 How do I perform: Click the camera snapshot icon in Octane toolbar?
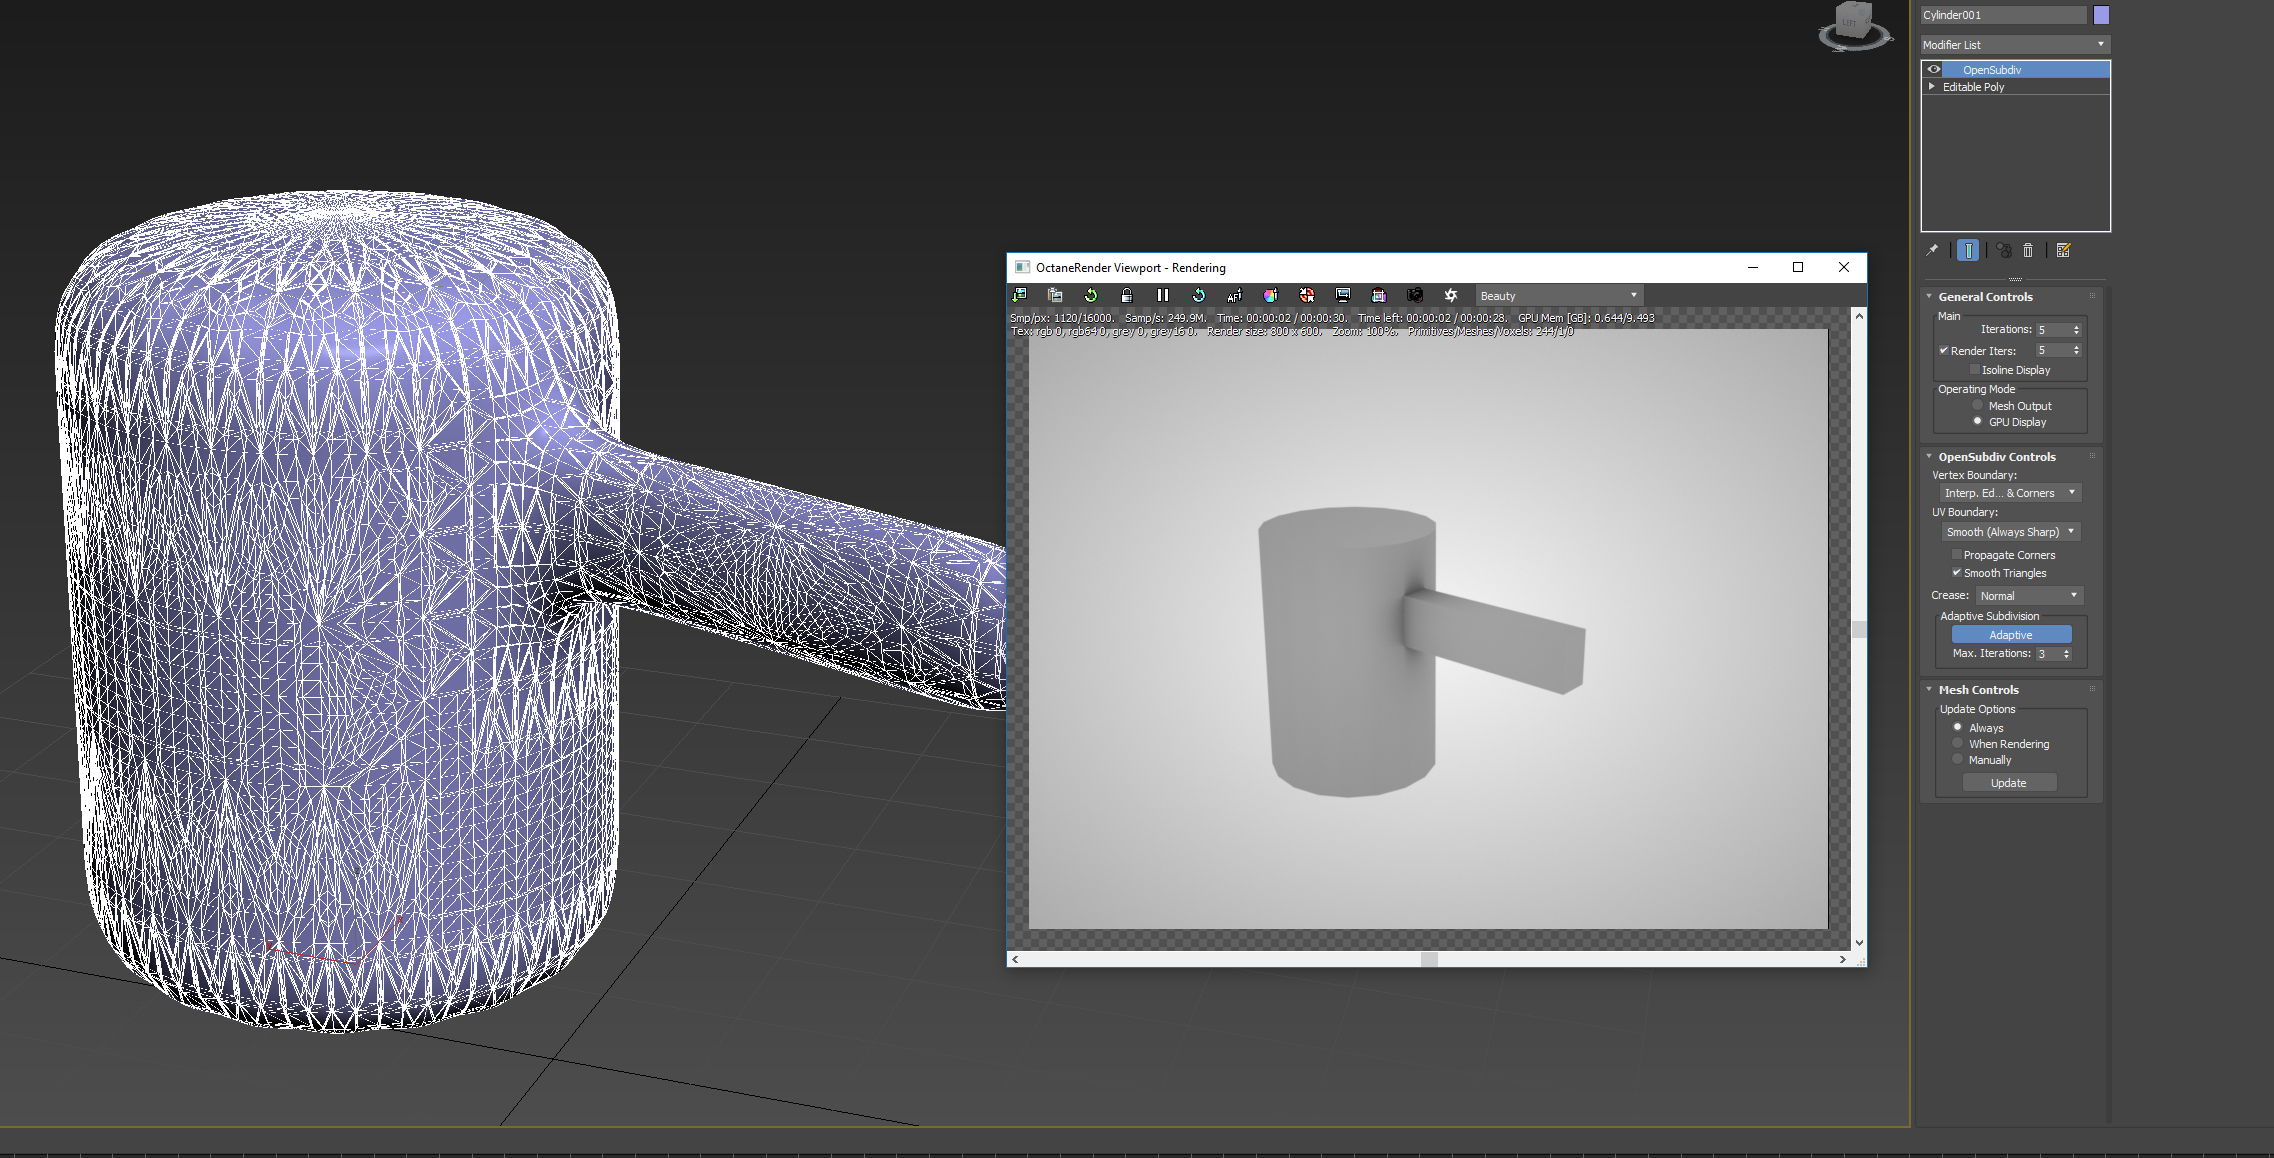pos(1414,295)
